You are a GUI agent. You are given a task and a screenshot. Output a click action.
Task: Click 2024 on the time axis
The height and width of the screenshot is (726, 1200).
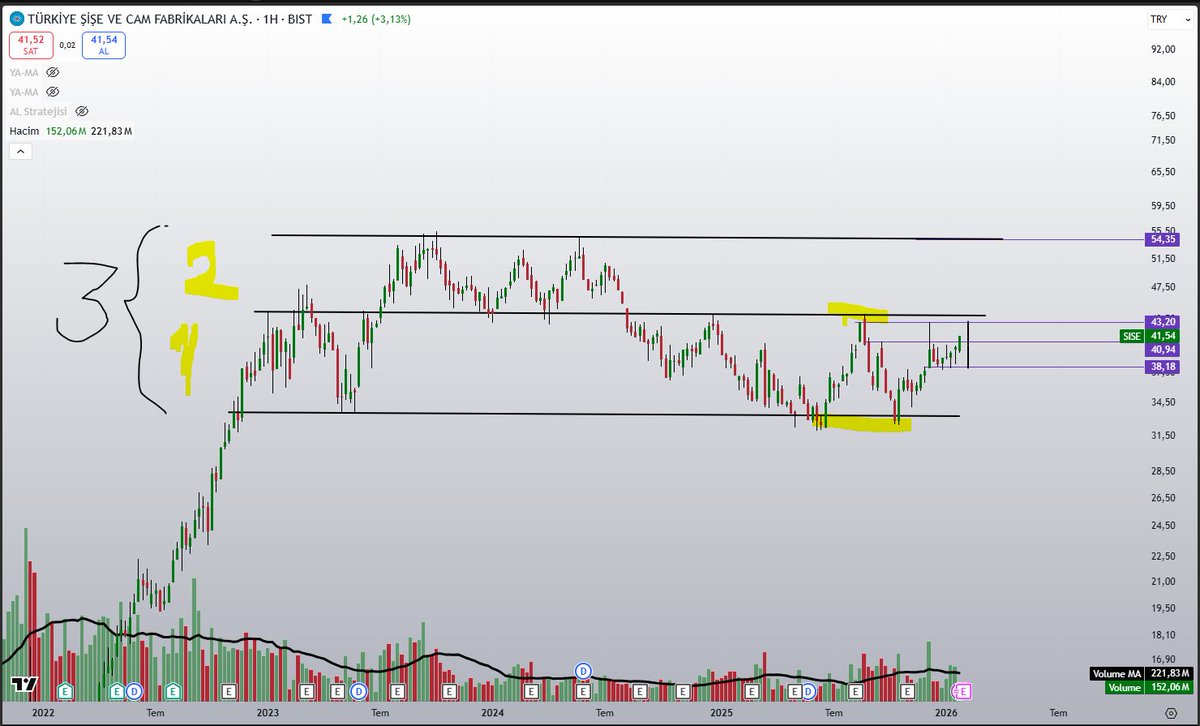click(492, 714)
